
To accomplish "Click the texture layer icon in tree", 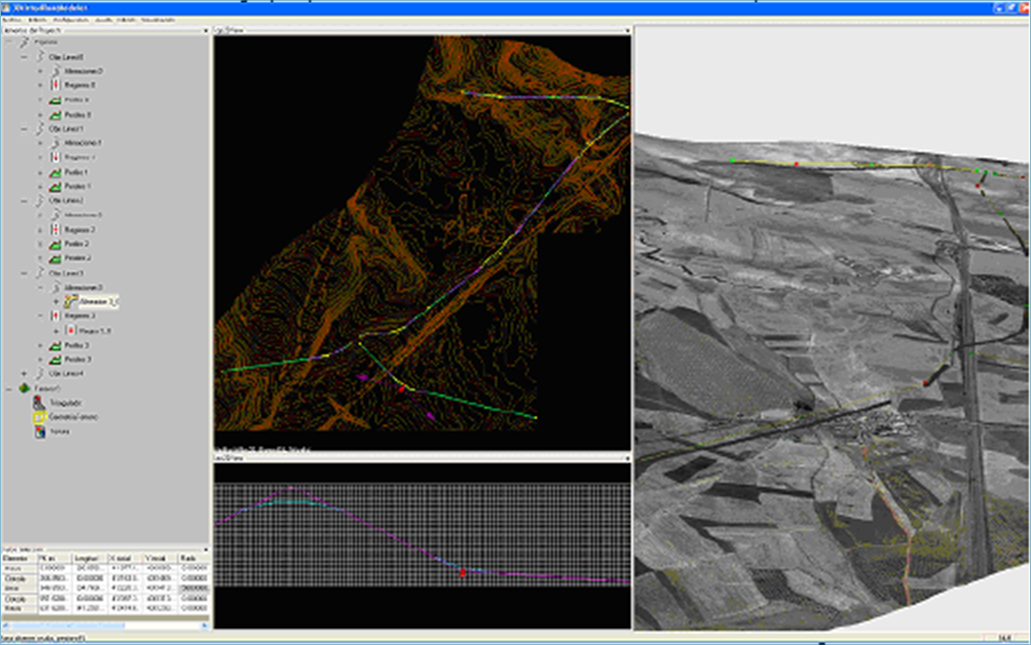I will (39, 432).
